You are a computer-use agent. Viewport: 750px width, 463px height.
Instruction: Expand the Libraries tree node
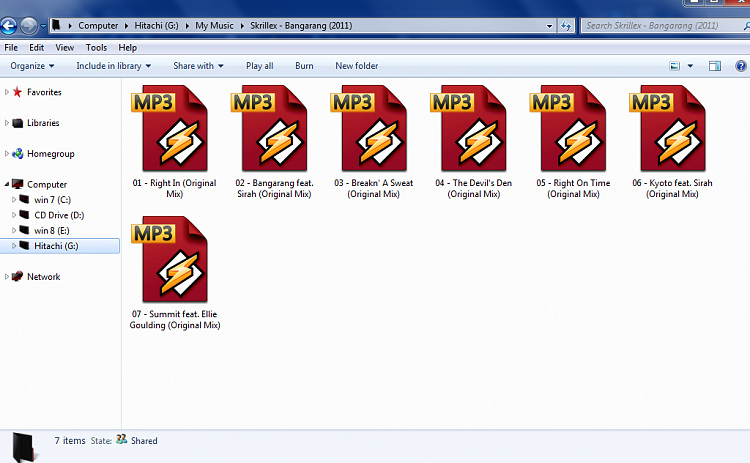(7, 123)
